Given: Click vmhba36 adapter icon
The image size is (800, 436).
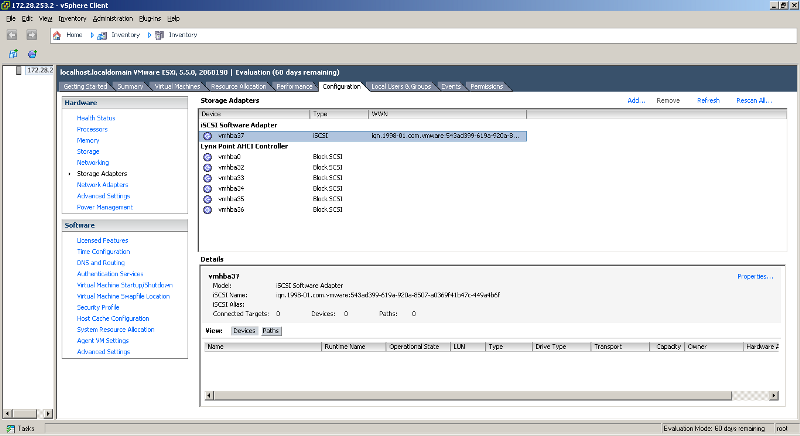Looking at the screenshot, I should [208, 210].
